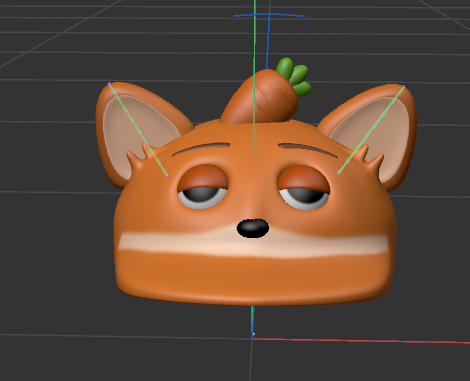
Task: Select the right upper eyelid
Action: [303, 179]
